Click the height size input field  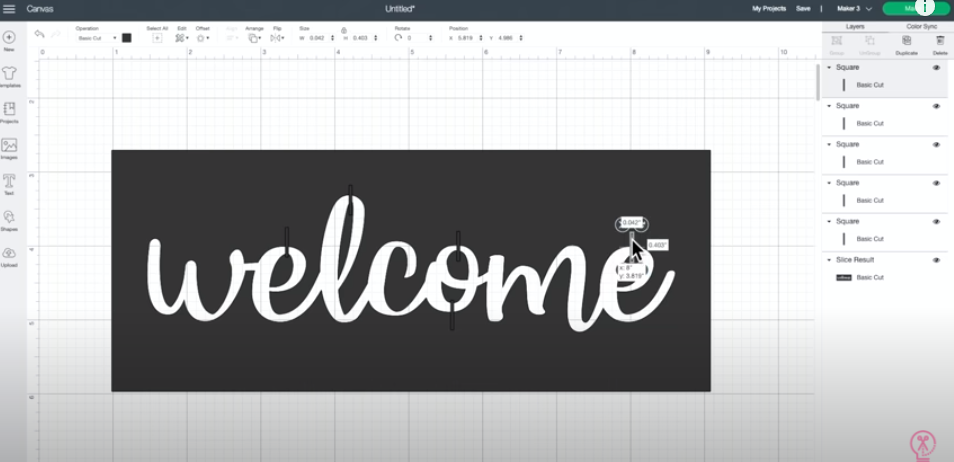point(361,38)
